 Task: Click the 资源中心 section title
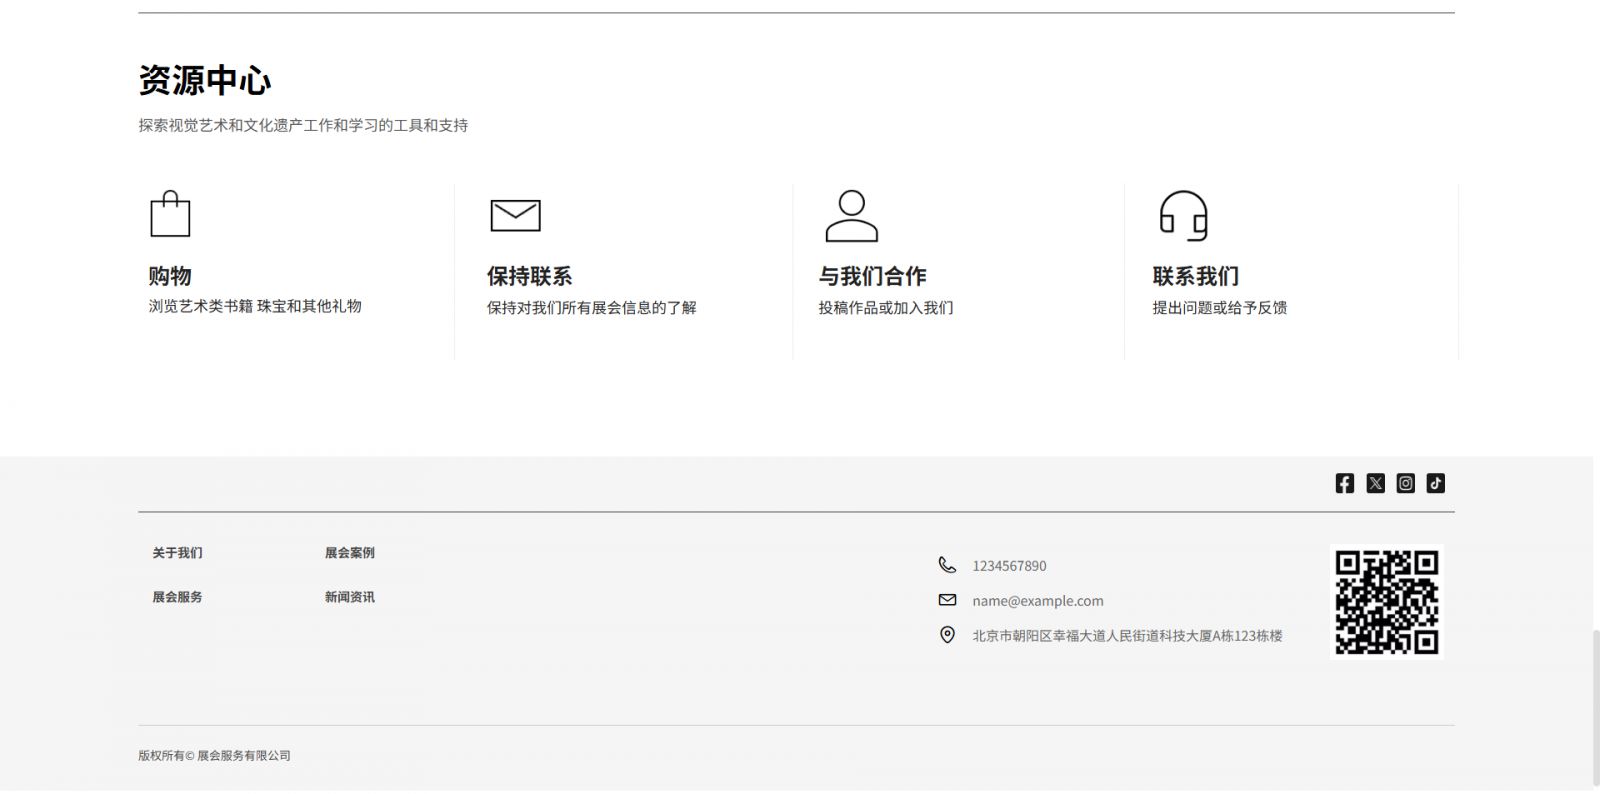click(205, 81)
